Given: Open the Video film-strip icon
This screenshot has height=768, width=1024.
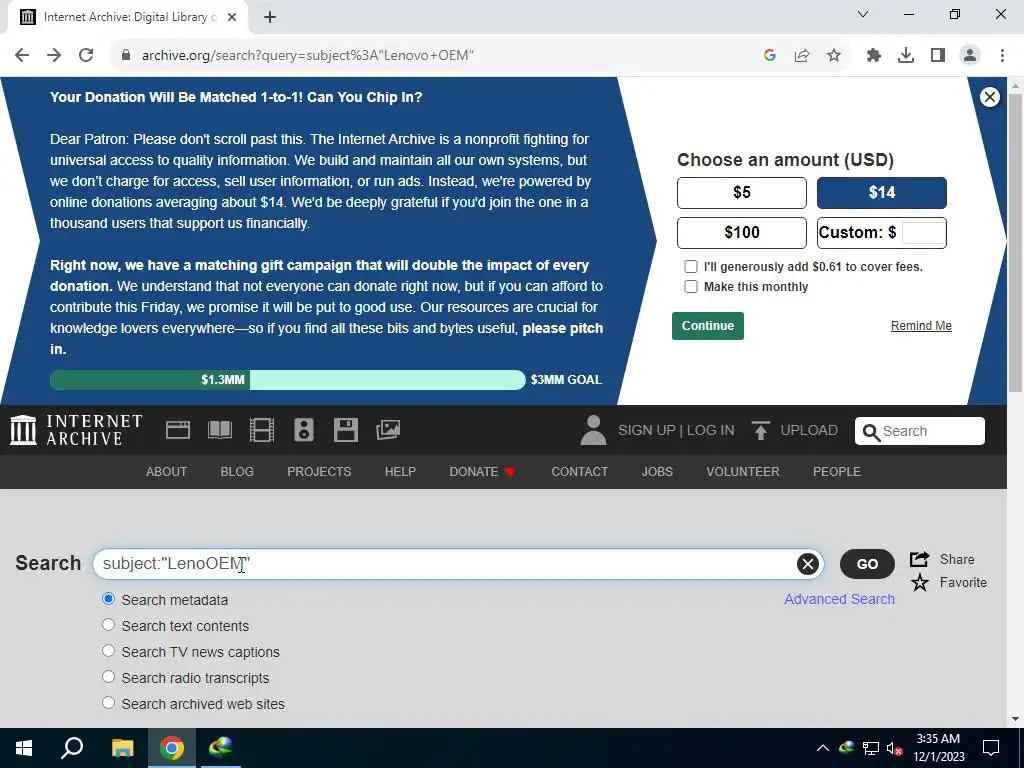Looking at the screenshot, I should coord(262,430).
